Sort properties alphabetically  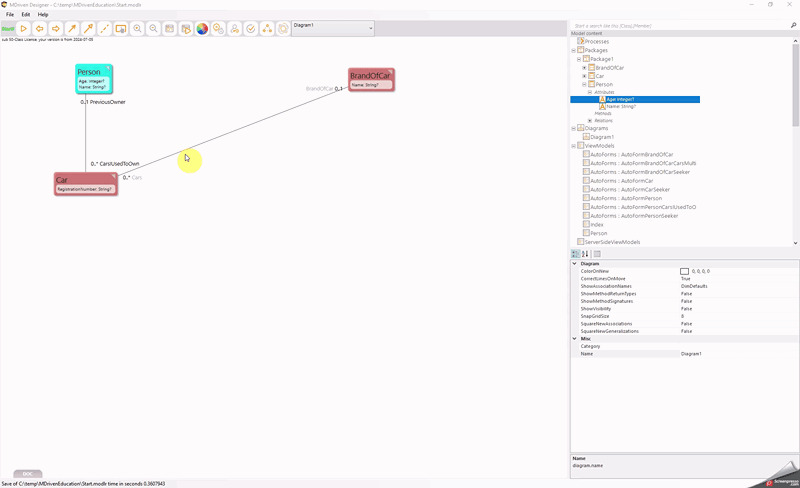pyautogui.click(x=586, y=254)
